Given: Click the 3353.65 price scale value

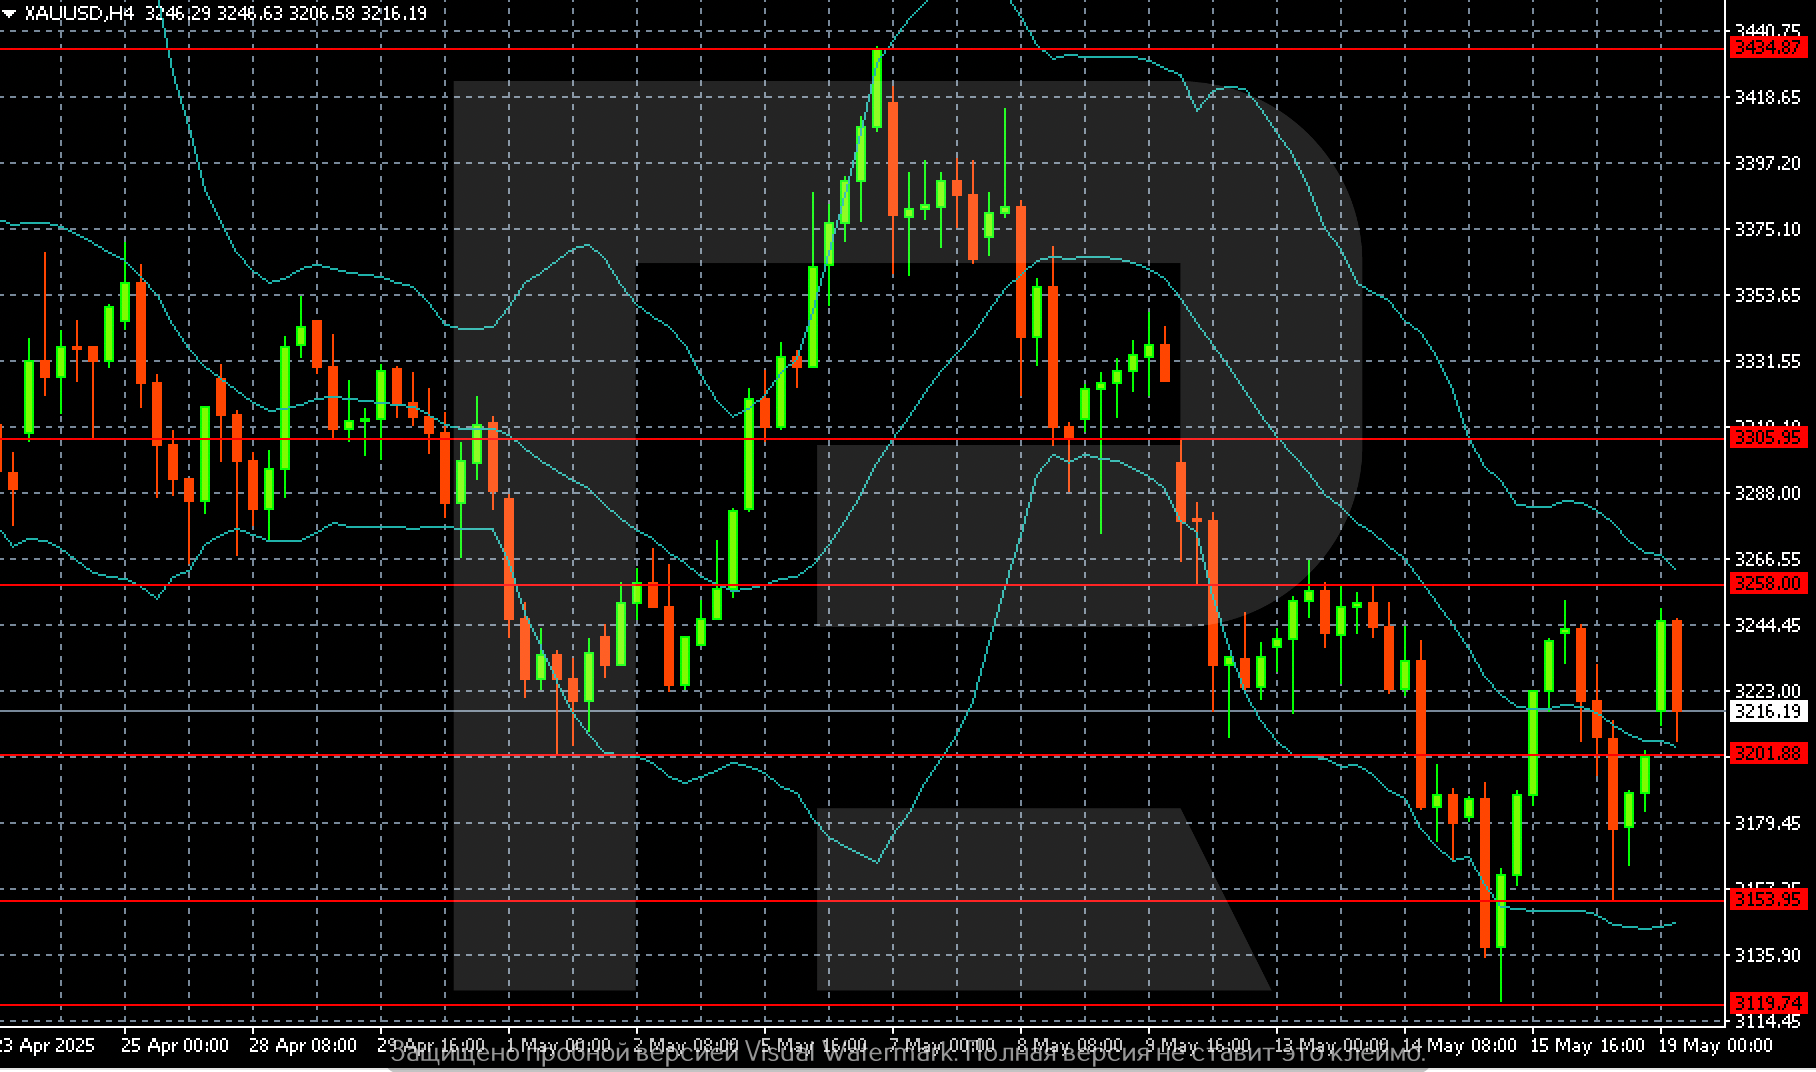Looking at the screenshot, I should pos(1768,295).
